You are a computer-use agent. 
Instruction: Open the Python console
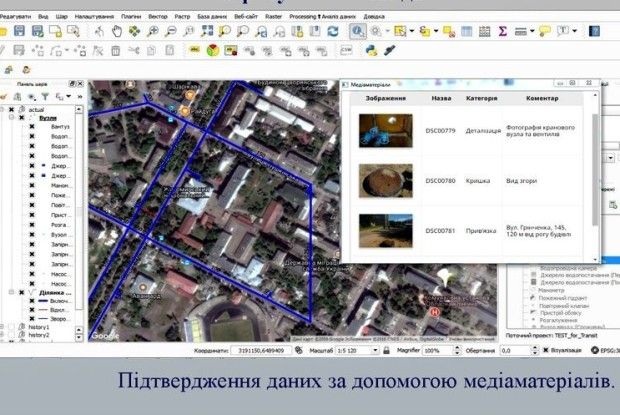371,50
